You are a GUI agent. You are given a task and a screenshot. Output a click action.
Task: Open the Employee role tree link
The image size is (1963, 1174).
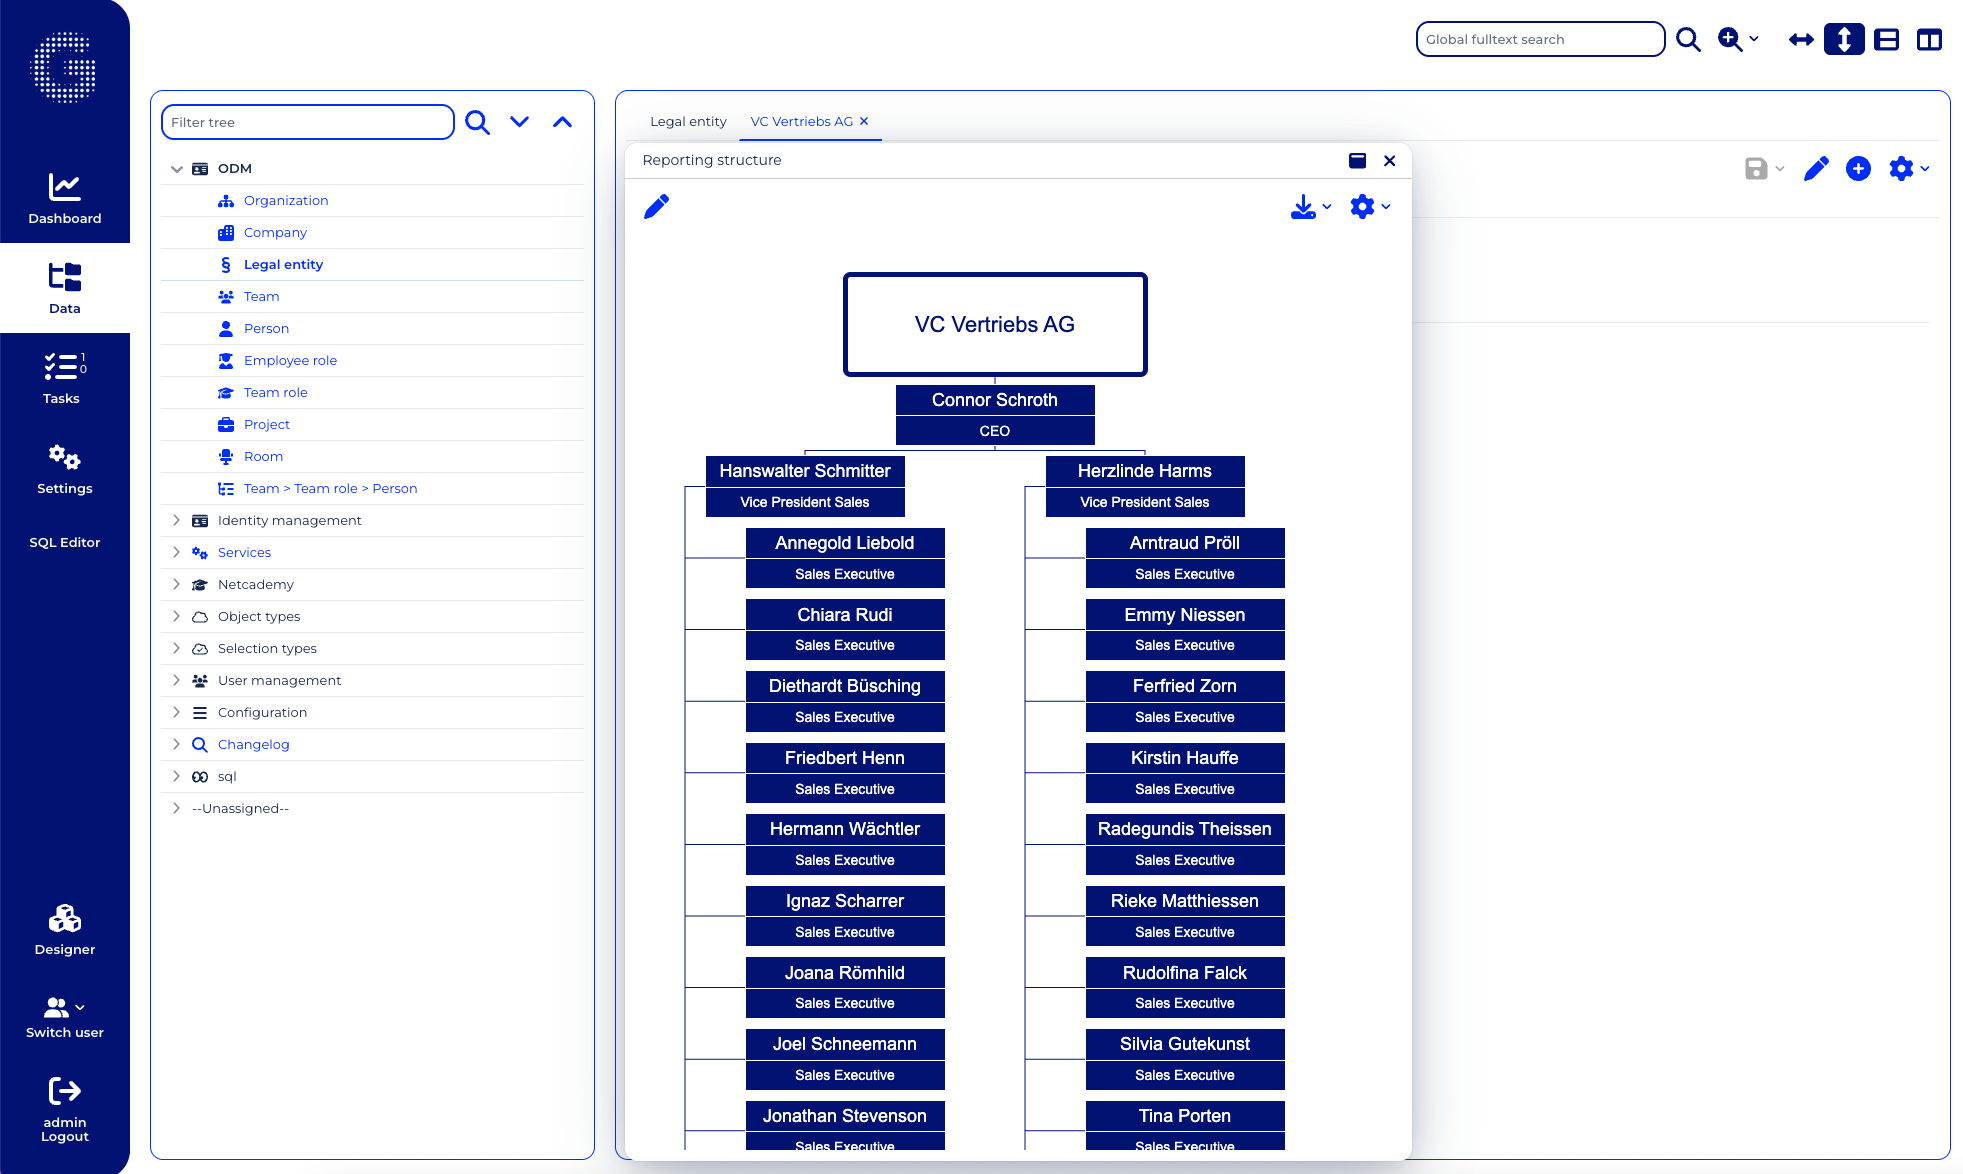[290, 360]
